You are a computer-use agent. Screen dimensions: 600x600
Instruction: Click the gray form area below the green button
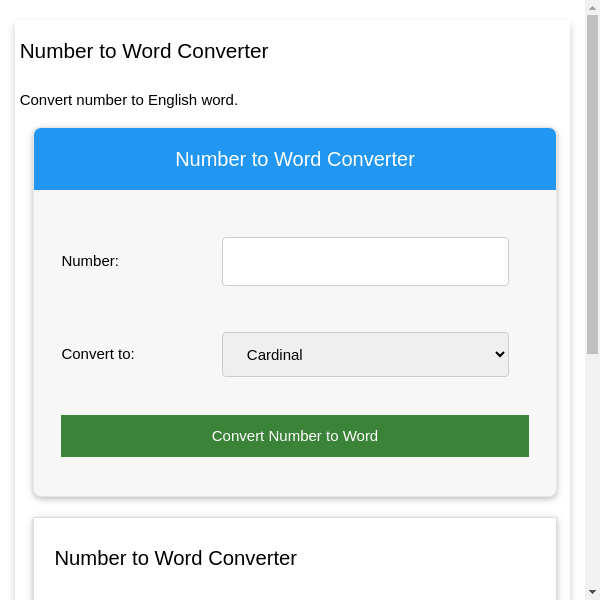pyautogui.click(x=295, y=477)
